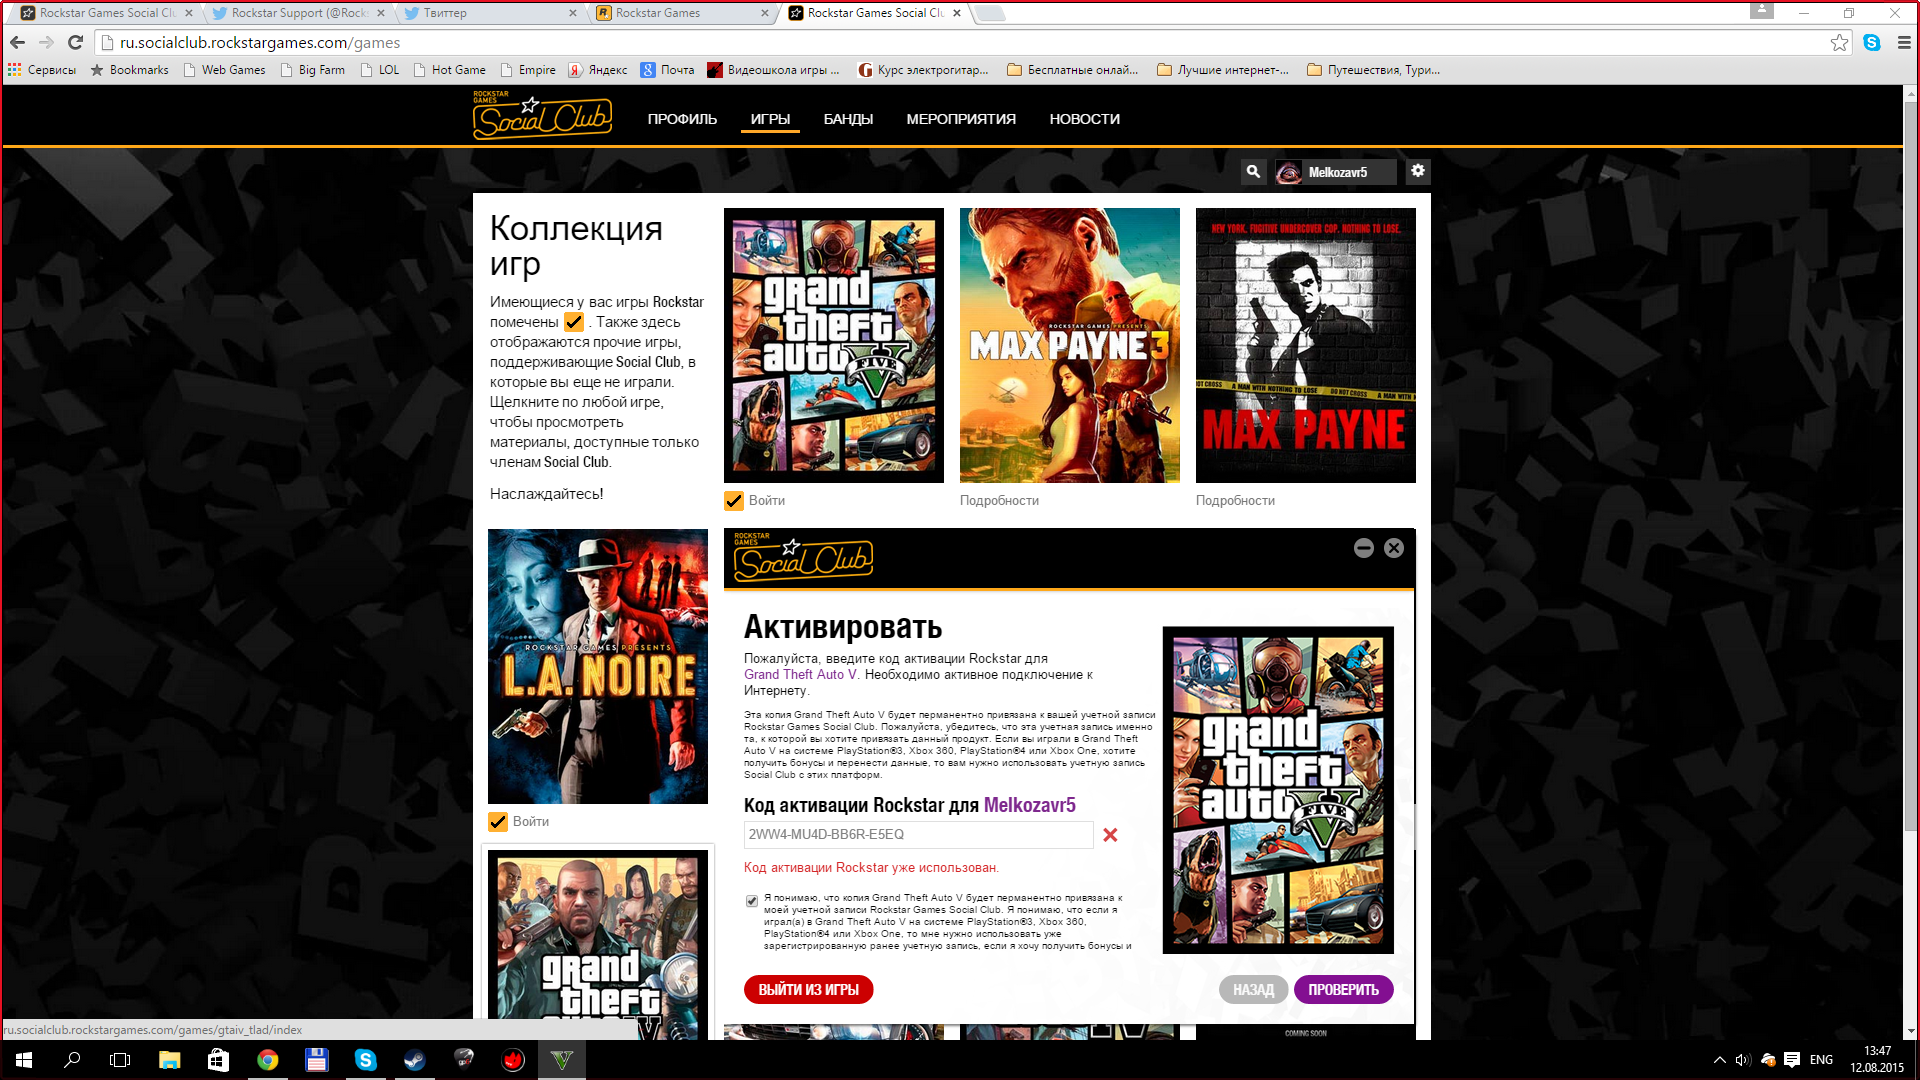Click the Melkozavr5 profile avatar
This screenshot has width=1920, height=1080.
point(1288,171)
